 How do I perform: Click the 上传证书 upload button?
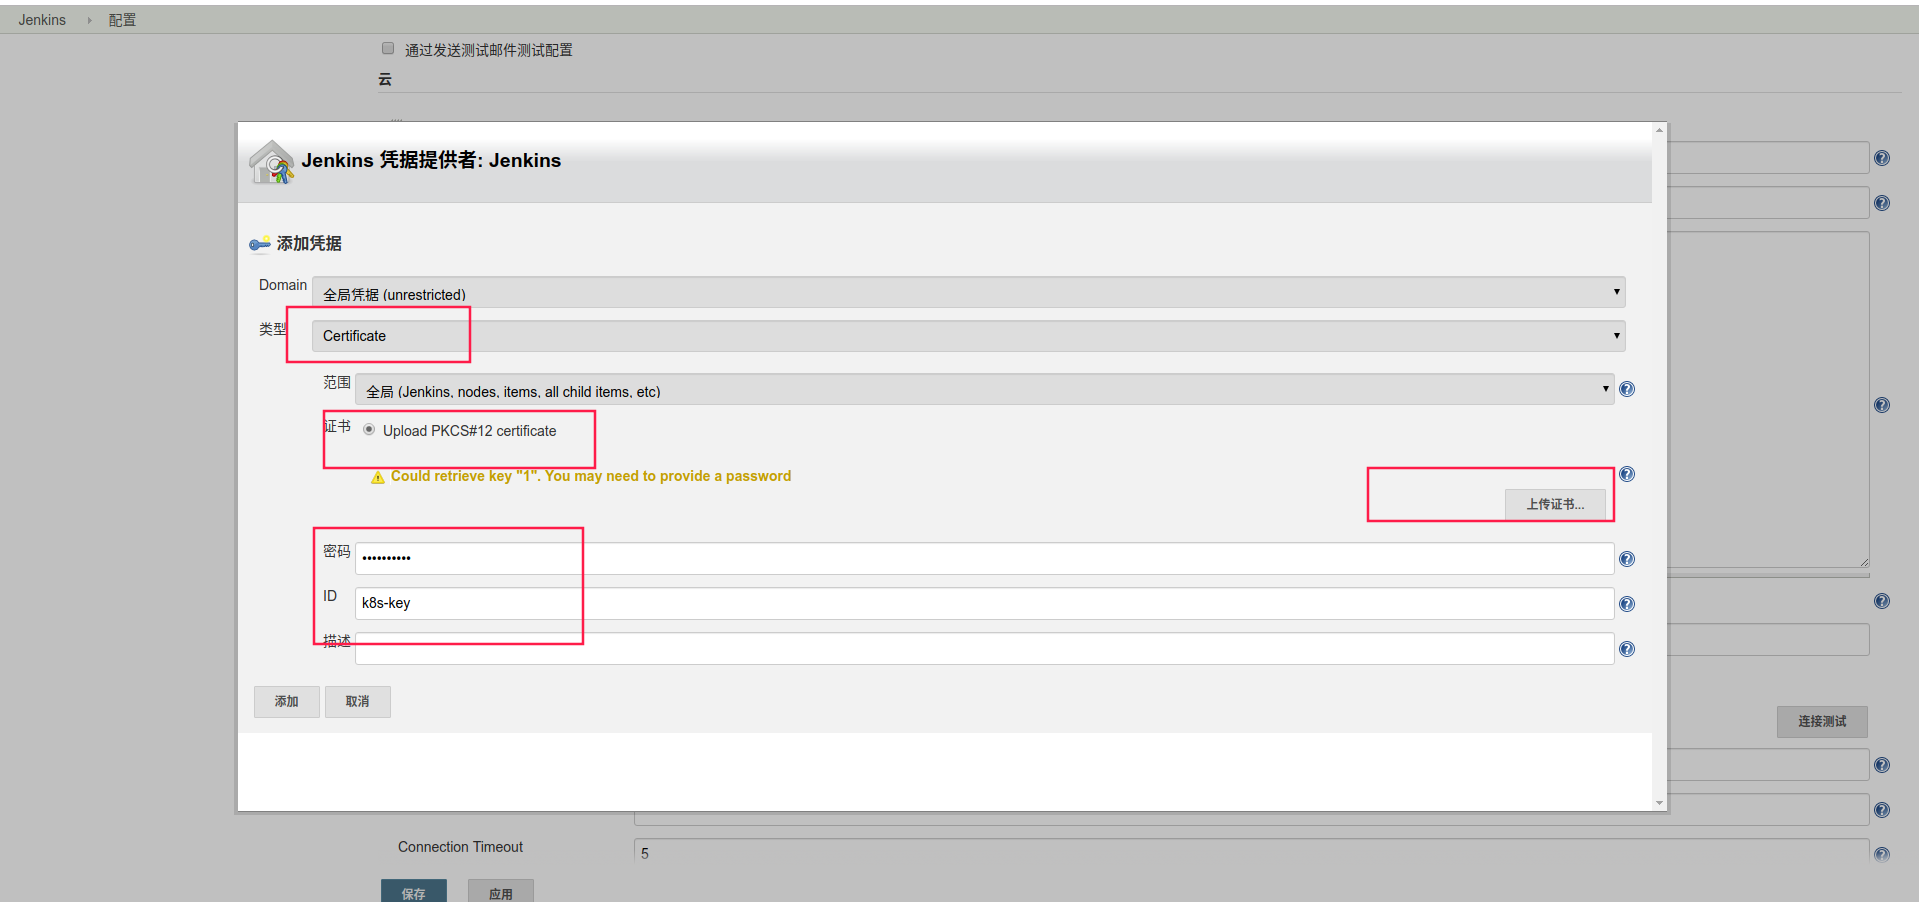point(1555,504)
